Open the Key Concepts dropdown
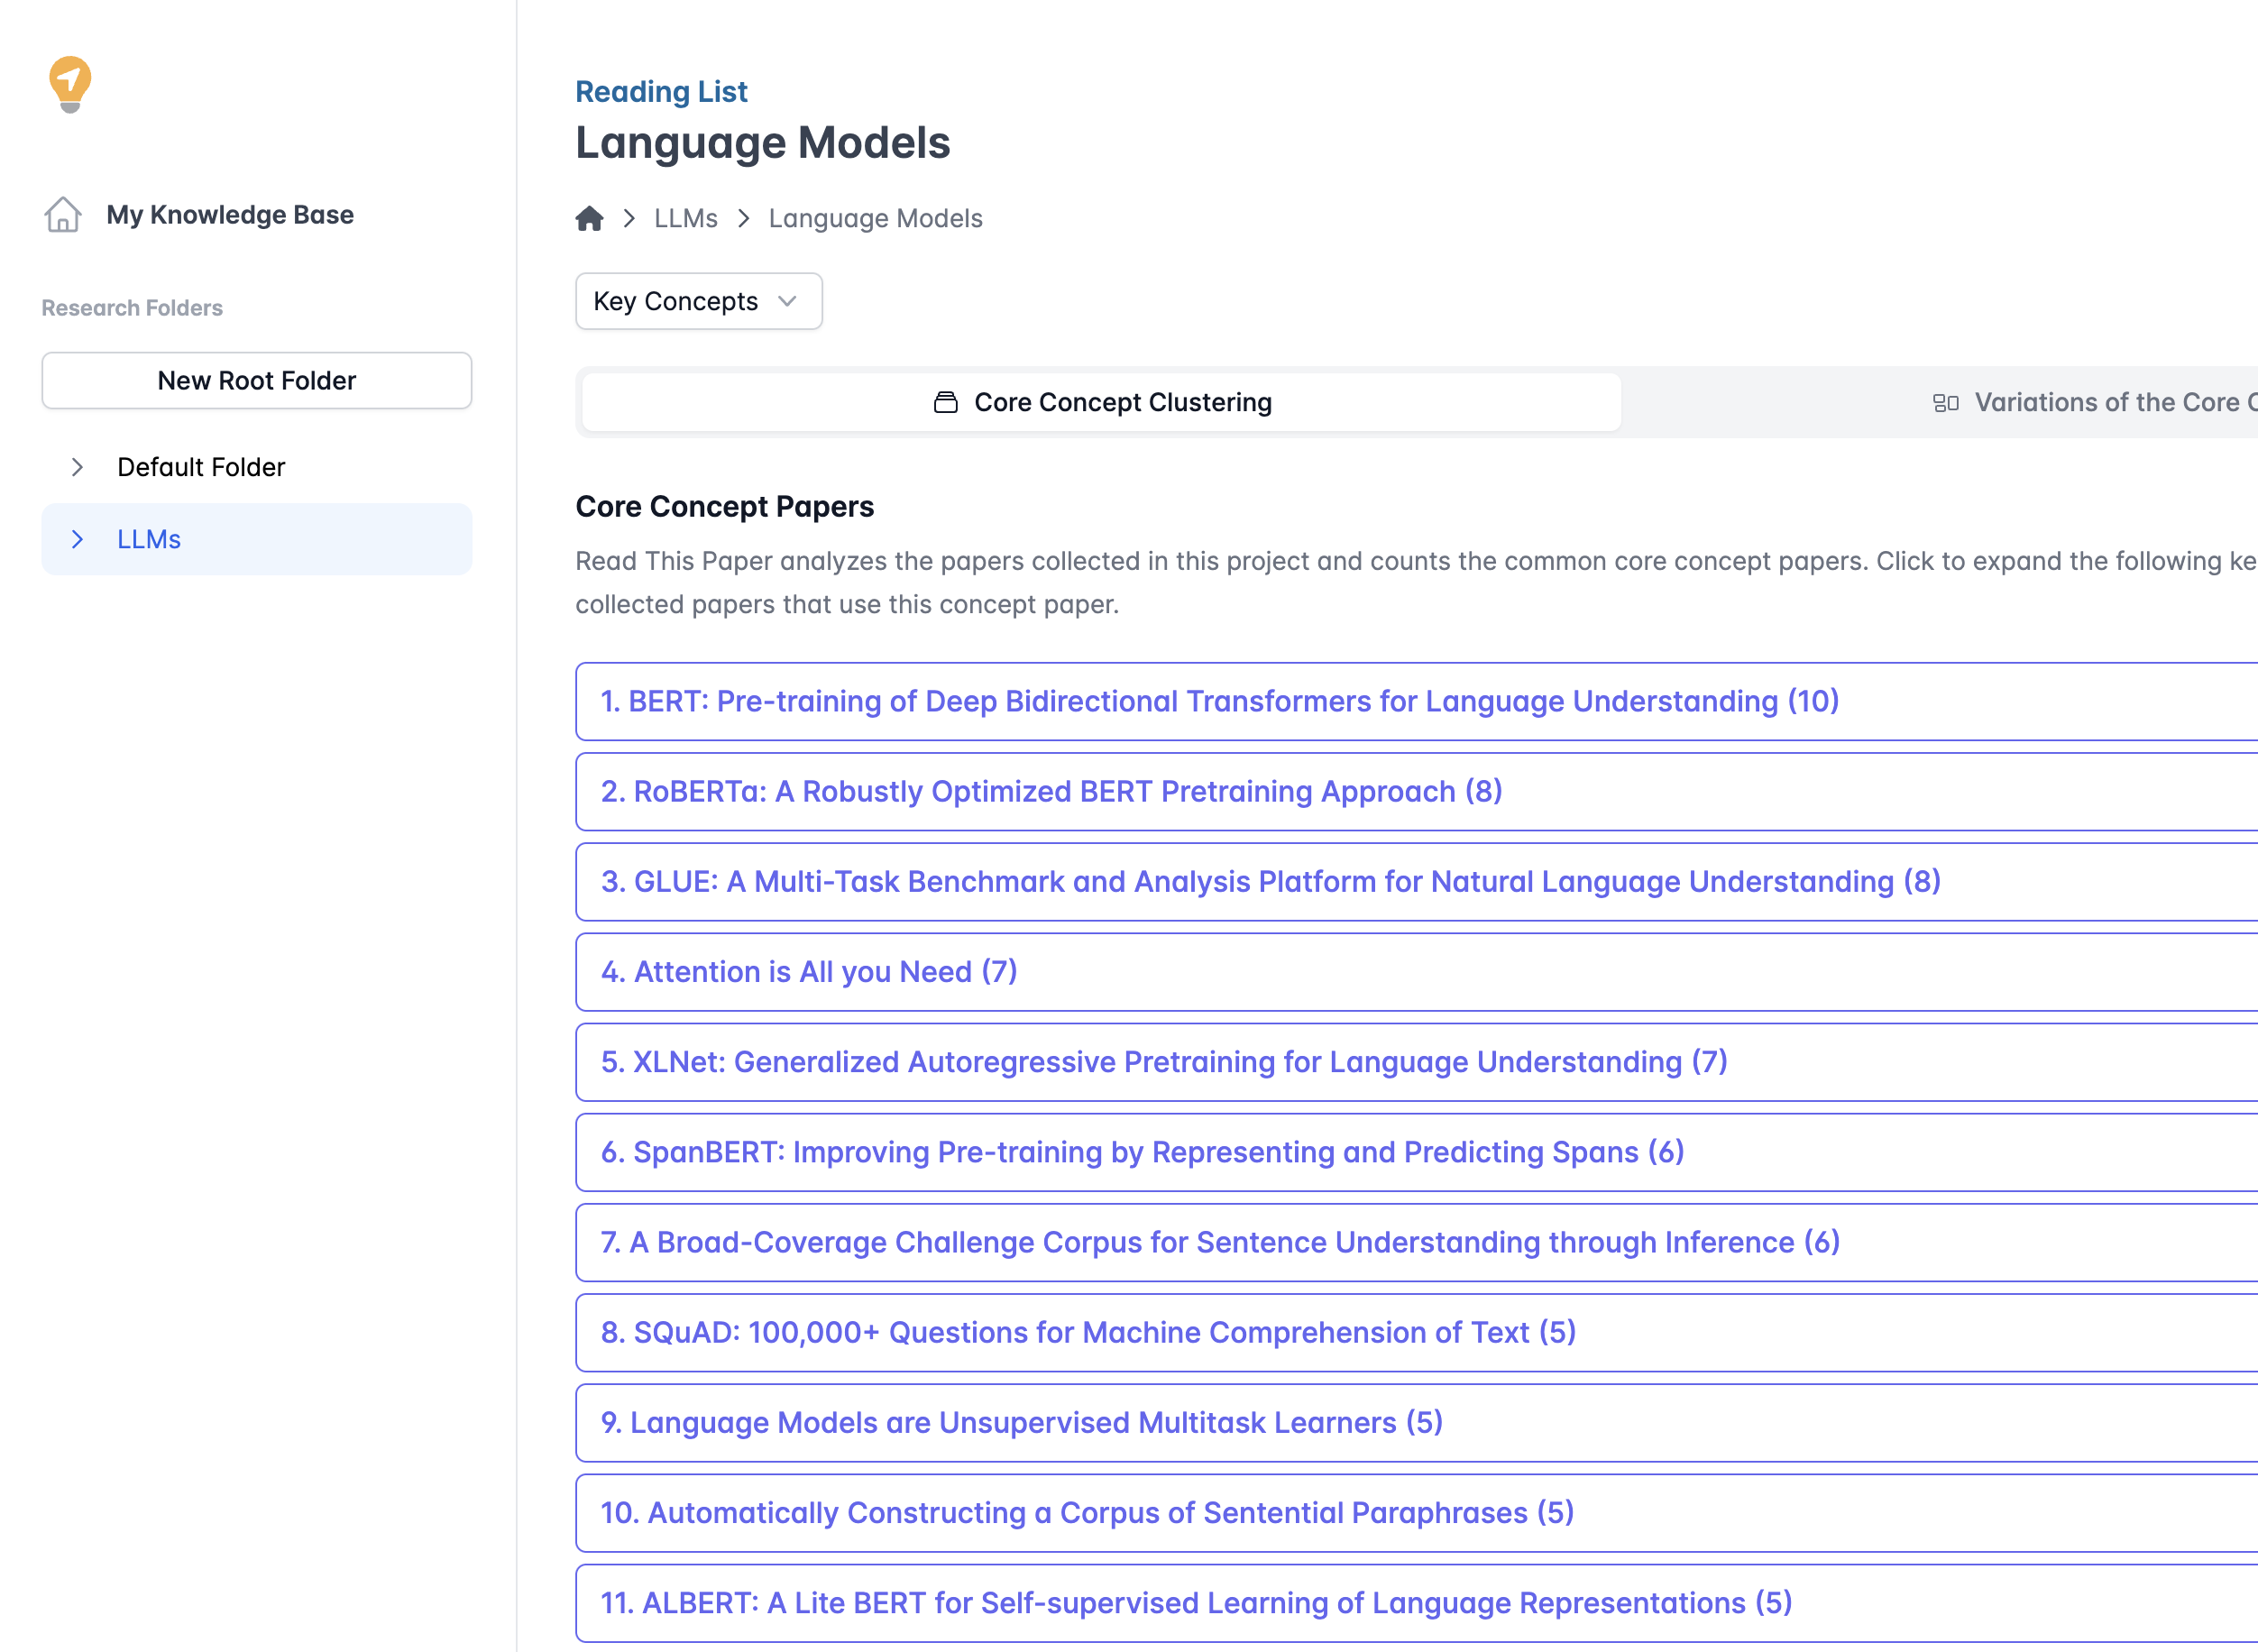The width and height of the screenshot is (2258, 1652). pyautogui.click(x=698, y=301)
